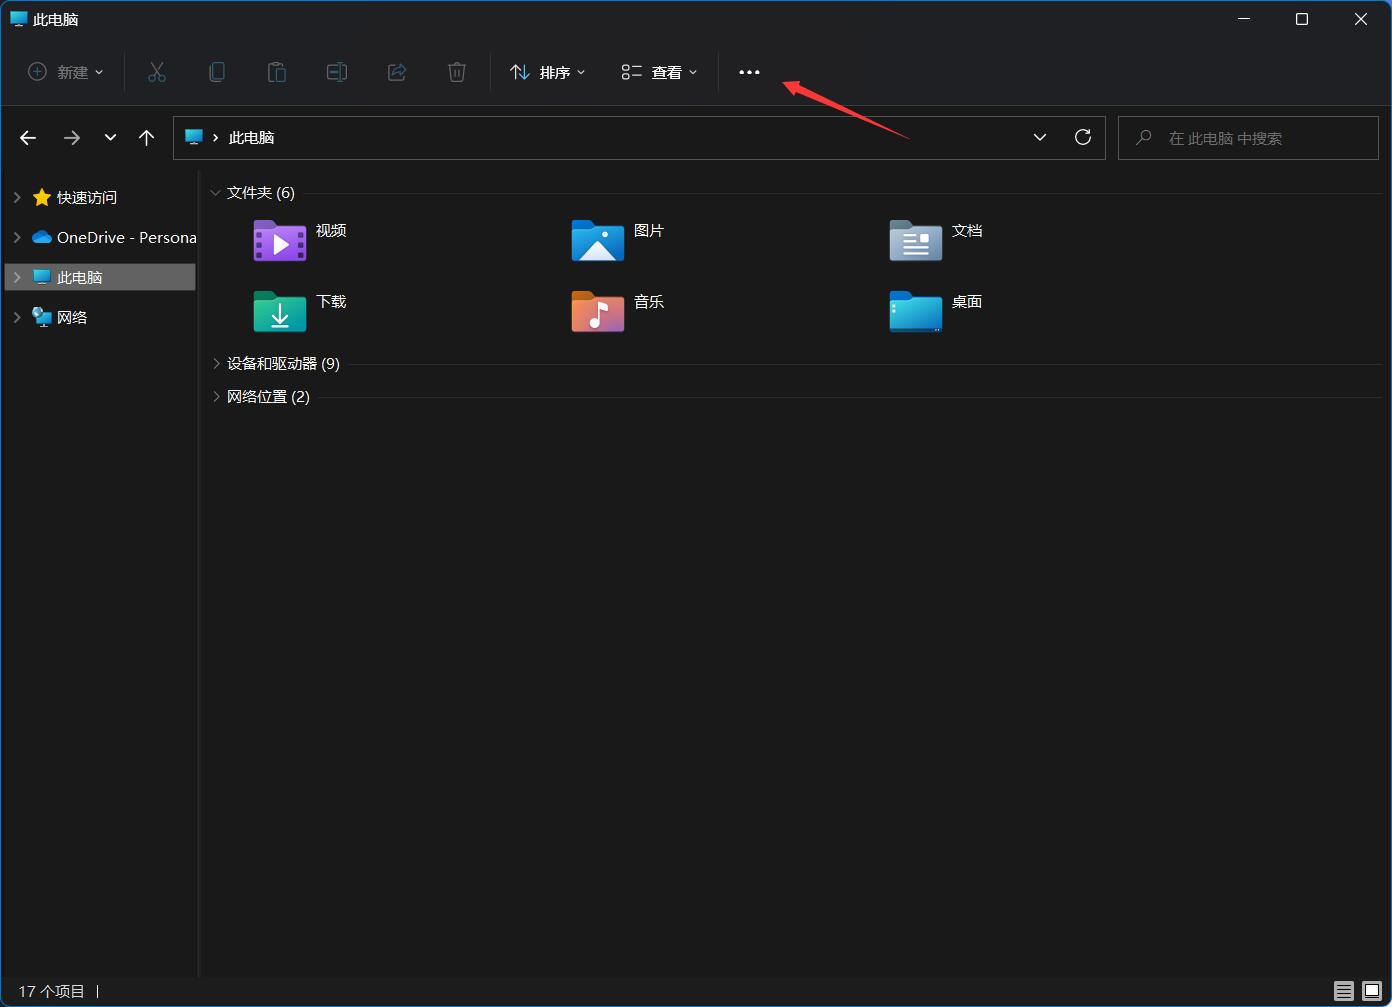
Task: Open the 查看 (View) menu
Action: [659, 72]
